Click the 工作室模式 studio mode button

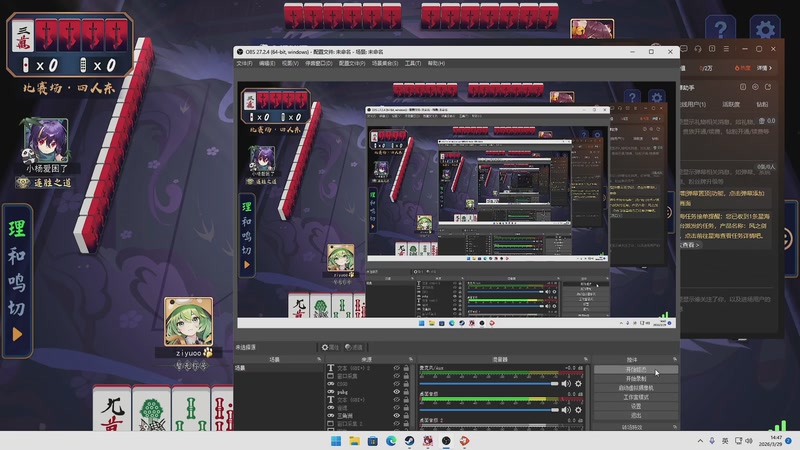636,397
